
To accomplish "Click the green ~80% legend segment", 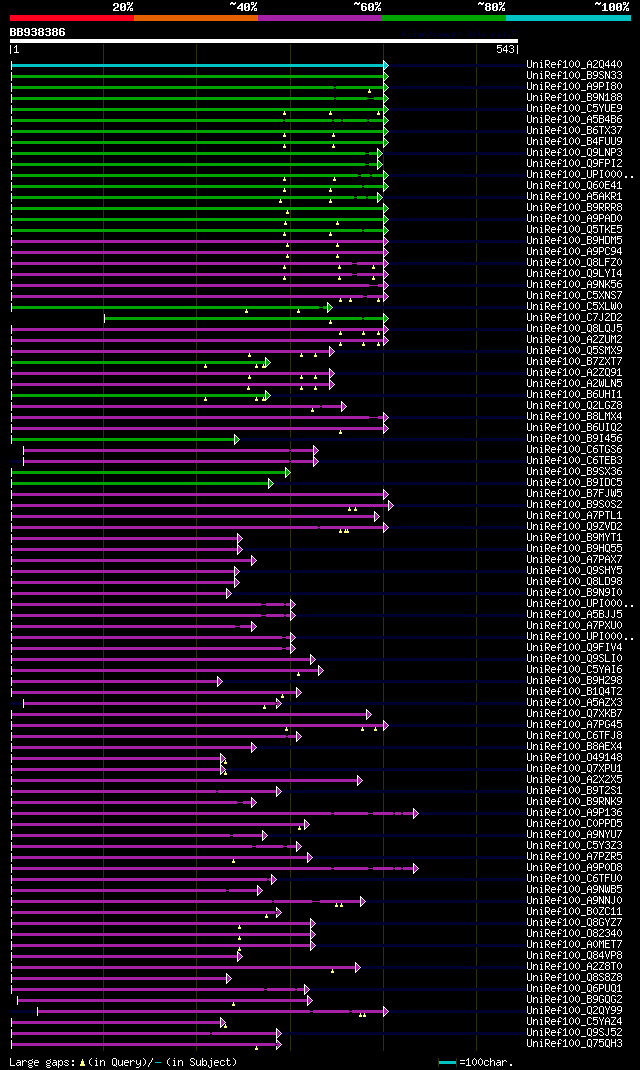I will (x=444, y=18).
